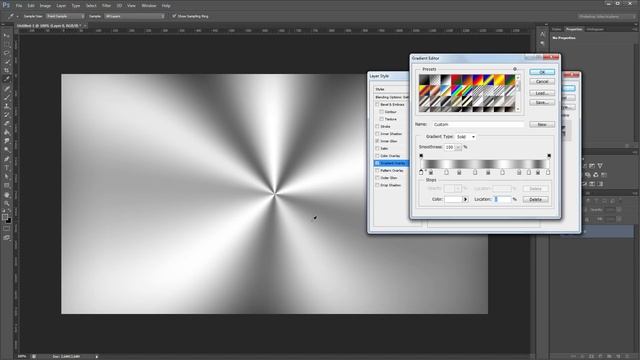Screen dimensions: 640x360
Task: Select the Rectangular Marquee tool
Action: click(7, 44)
